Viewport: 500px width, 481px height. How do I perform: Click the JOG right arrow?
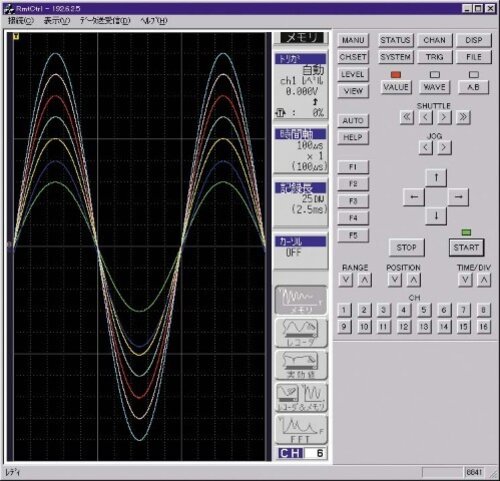[x=444, y=147]
